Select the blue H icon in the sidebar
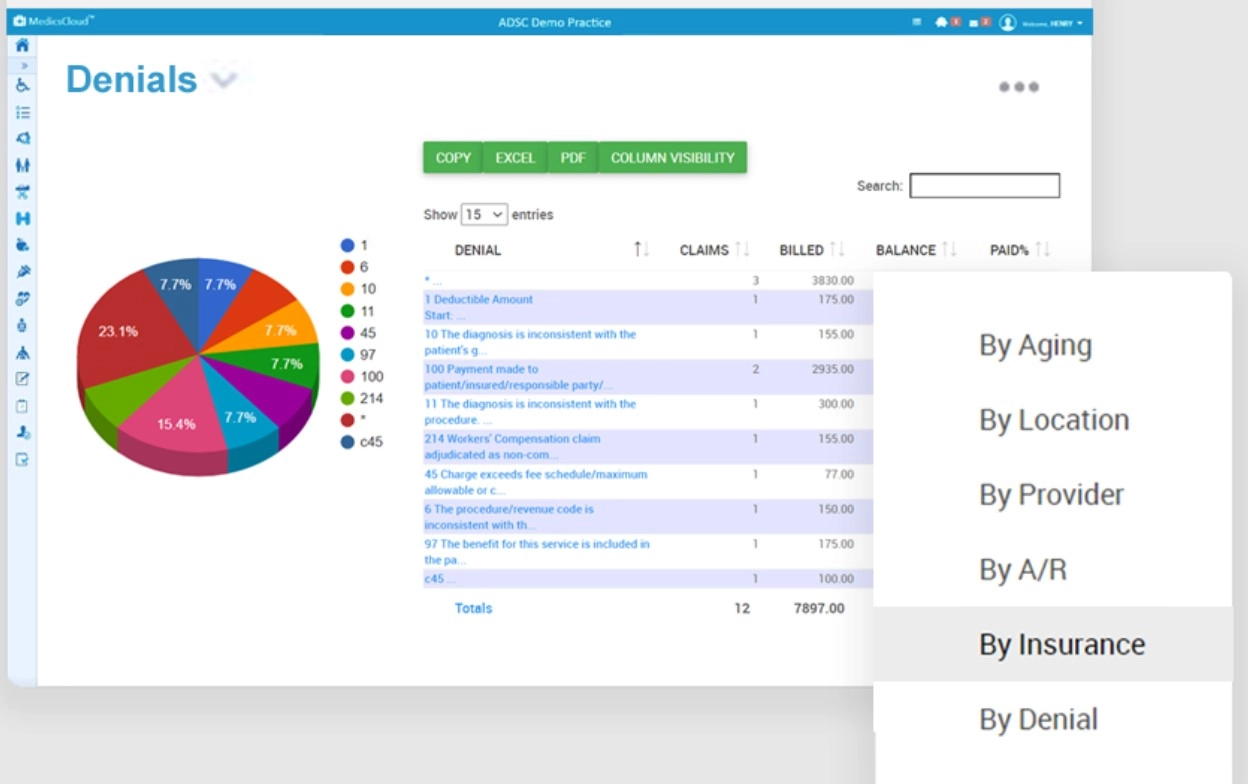This screenshot has width=1248, height=784. pos(21,218)
